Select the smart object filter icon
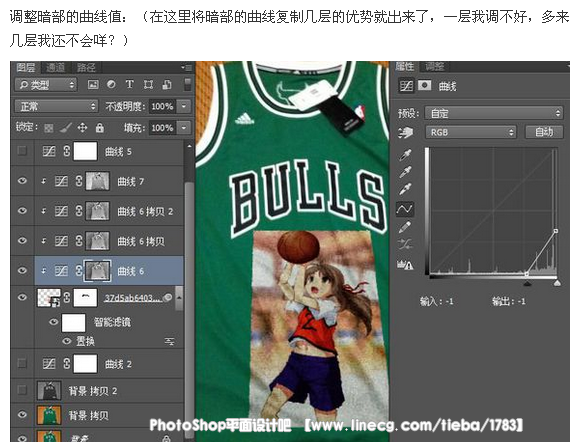The height and width of the screenshot is (442, 573). [167, 85]
